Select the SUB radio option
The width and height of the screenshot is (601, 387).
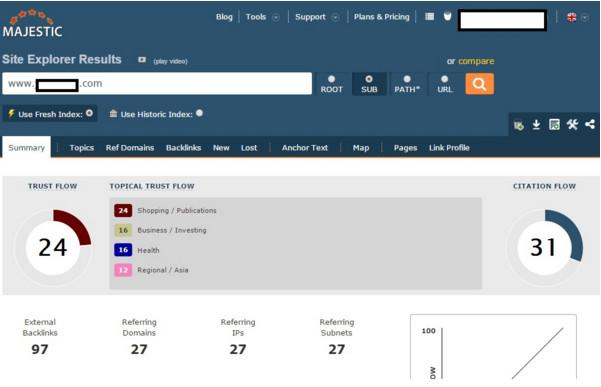[x=369, y=84]
